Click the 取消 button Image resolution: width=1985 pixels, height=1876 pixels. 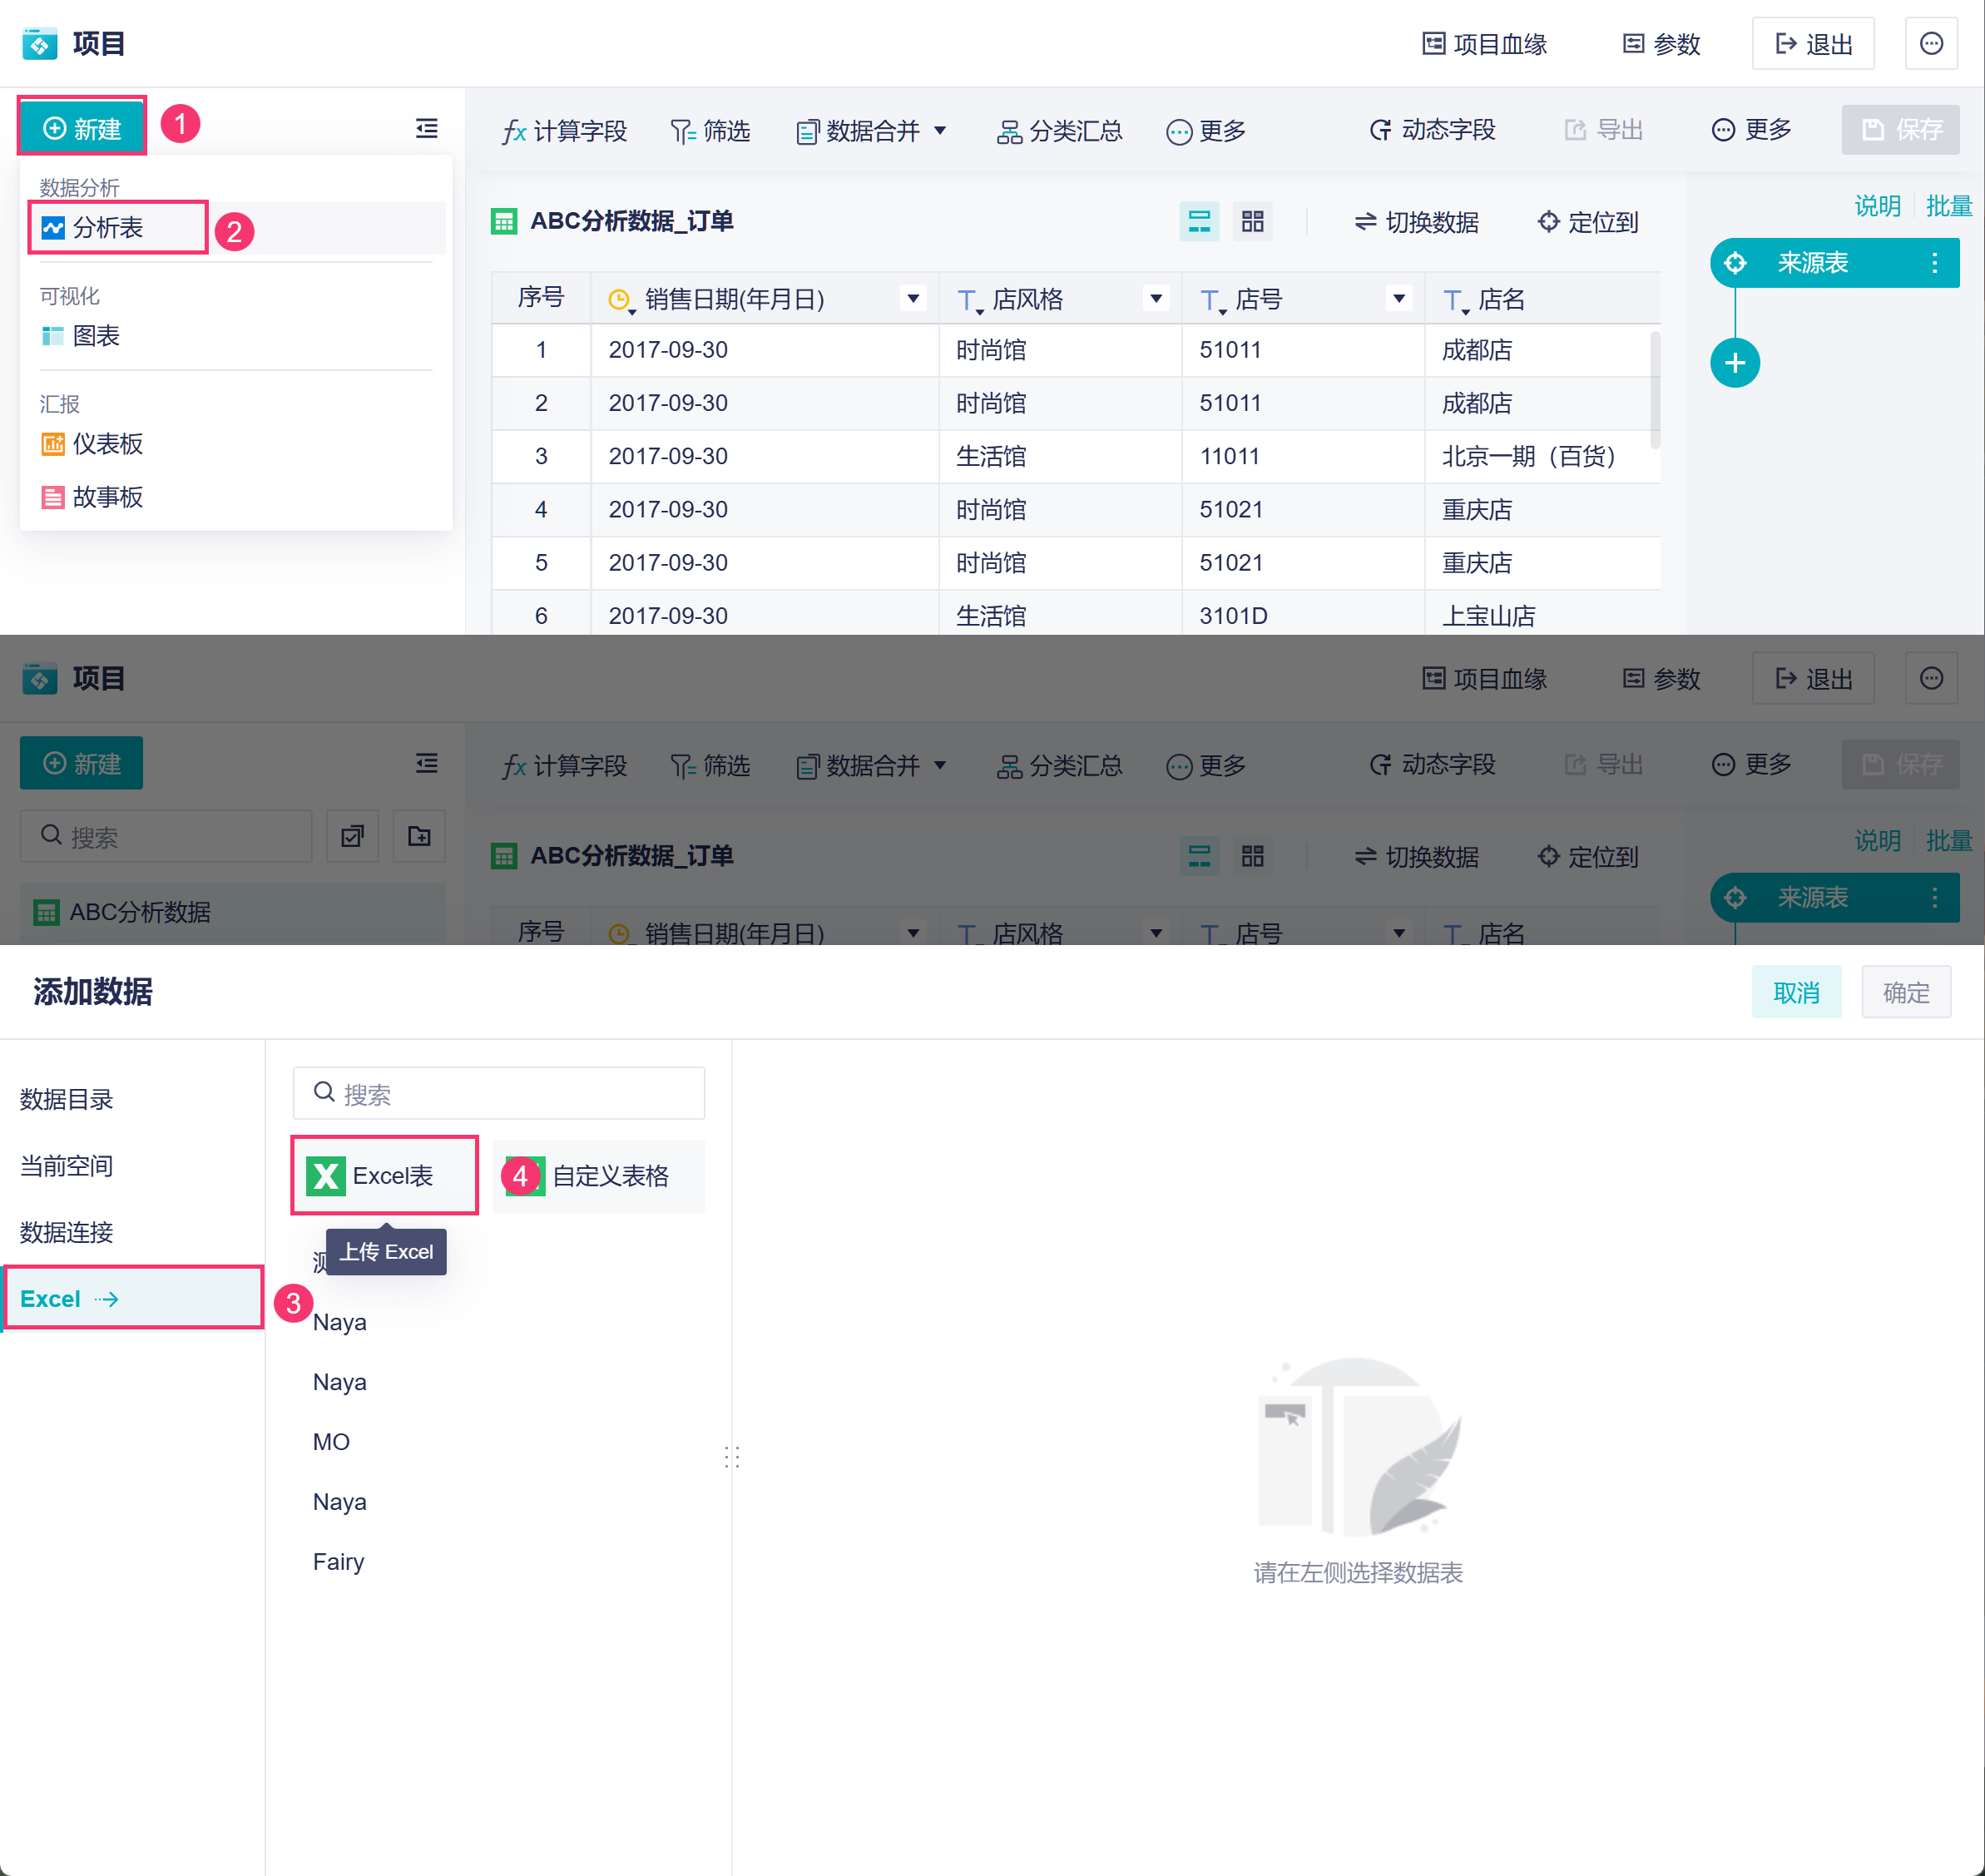coord(1795,992)
